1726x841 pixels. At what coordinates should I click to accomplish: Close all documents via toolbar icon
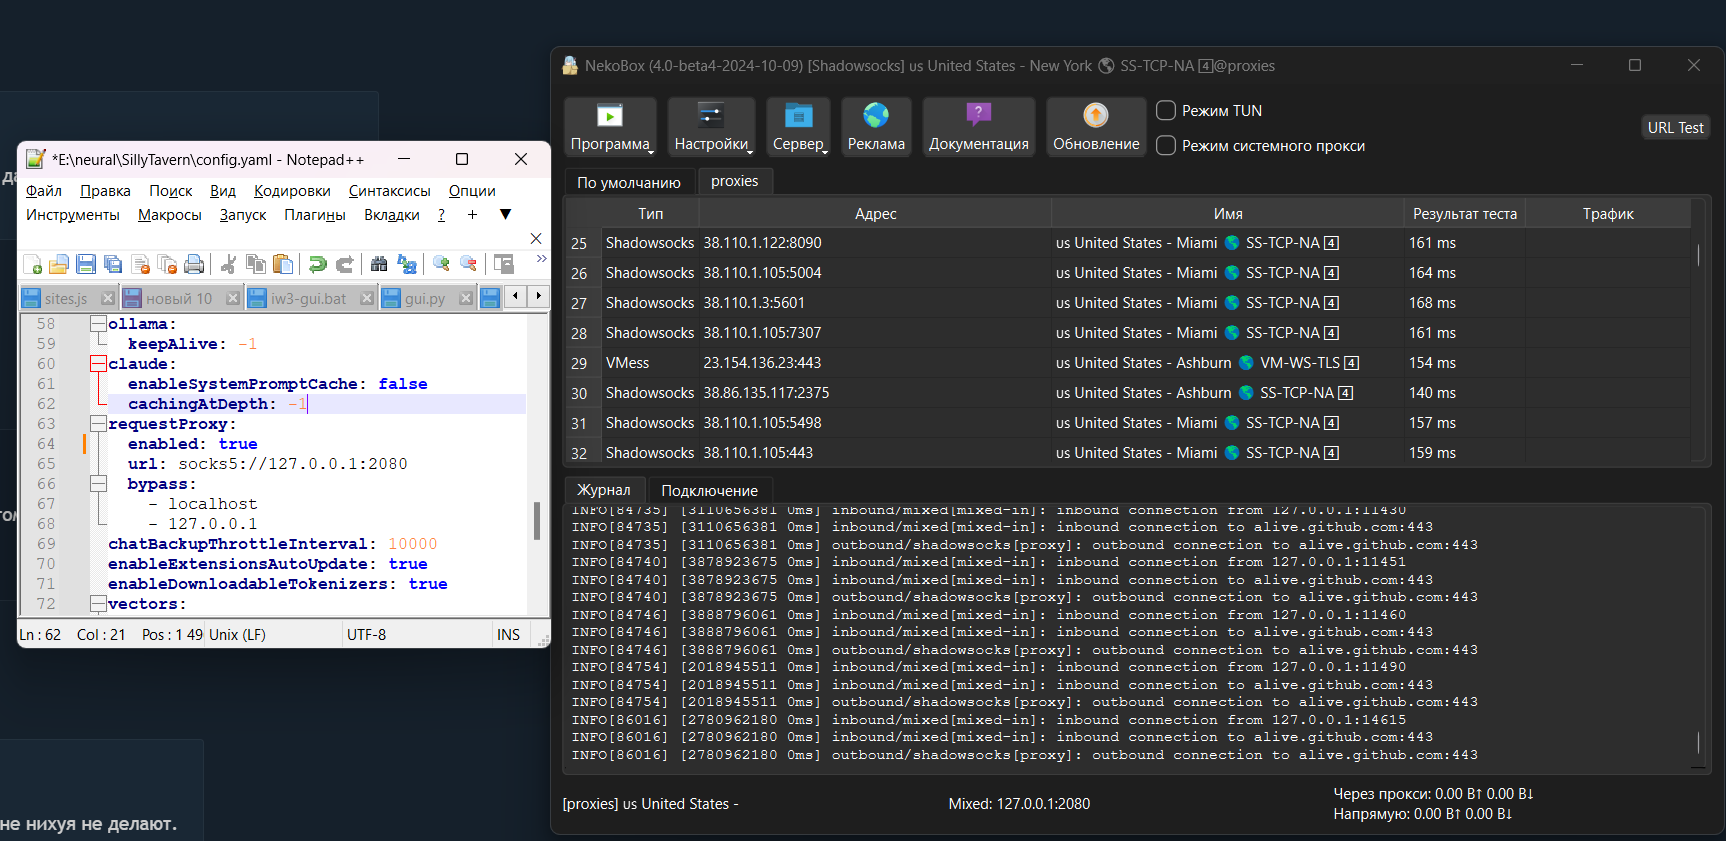167,264
